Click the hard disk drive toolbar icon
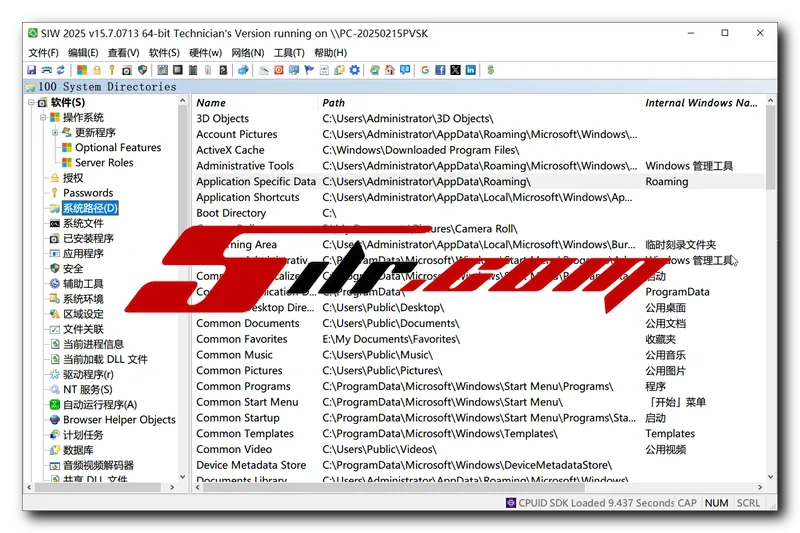The image size is (800, 533). coord(223,70)
